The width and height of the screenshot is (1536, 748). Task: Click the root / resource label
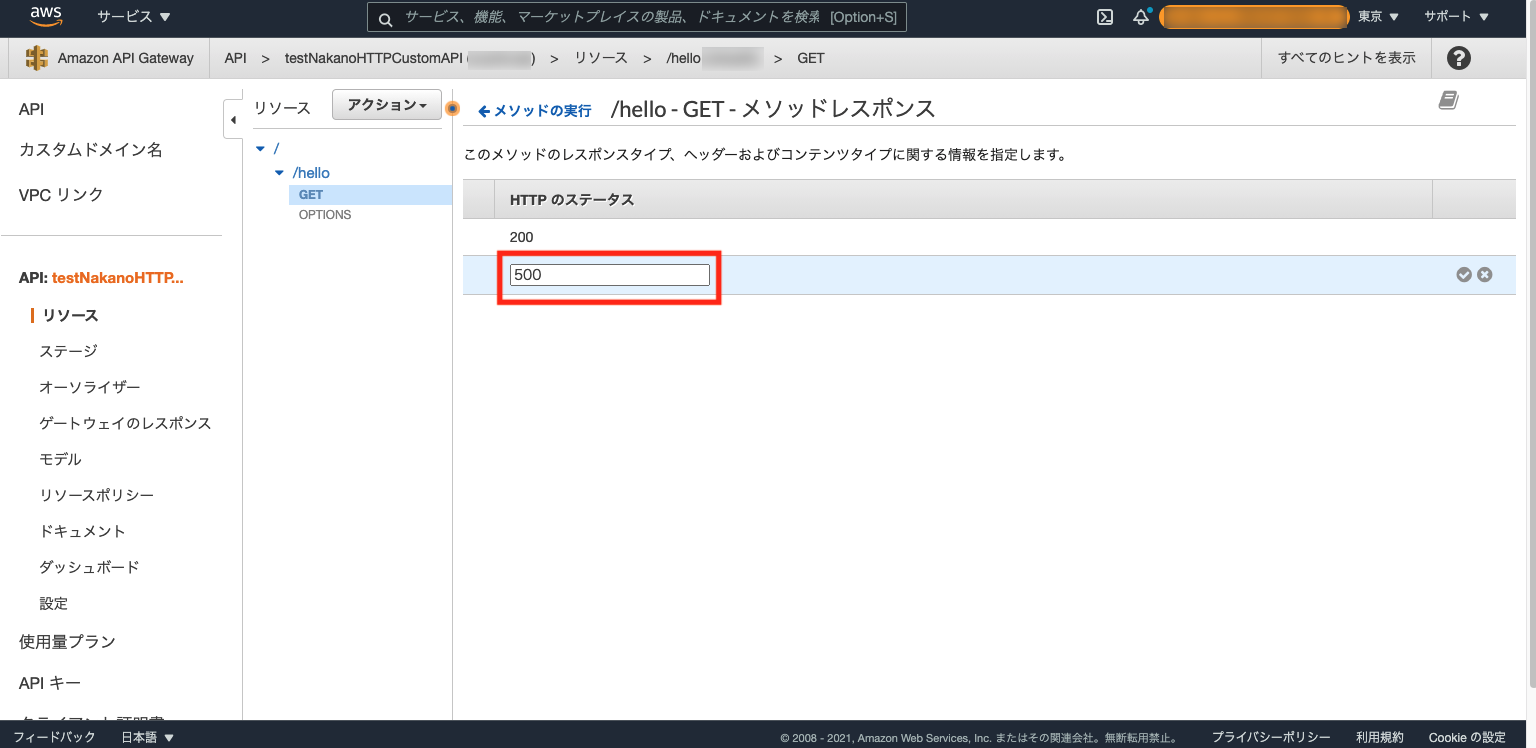(276, 148)
